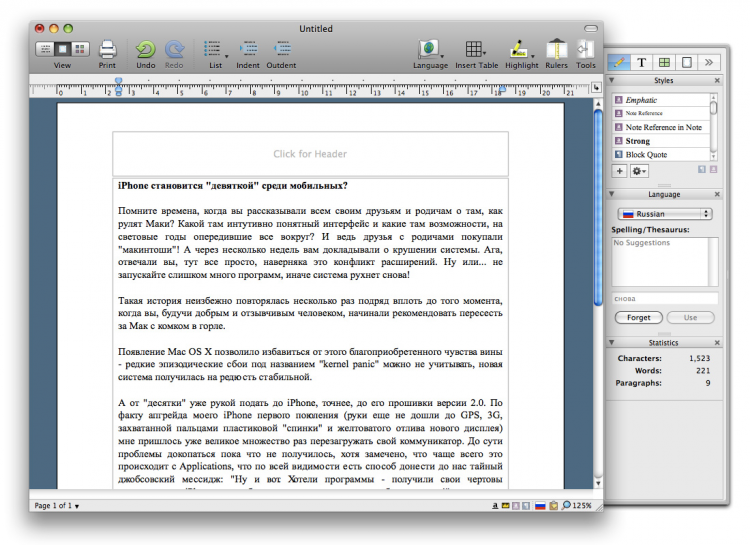
Task: Close the Statistics palette section
Action: [717, 343]
